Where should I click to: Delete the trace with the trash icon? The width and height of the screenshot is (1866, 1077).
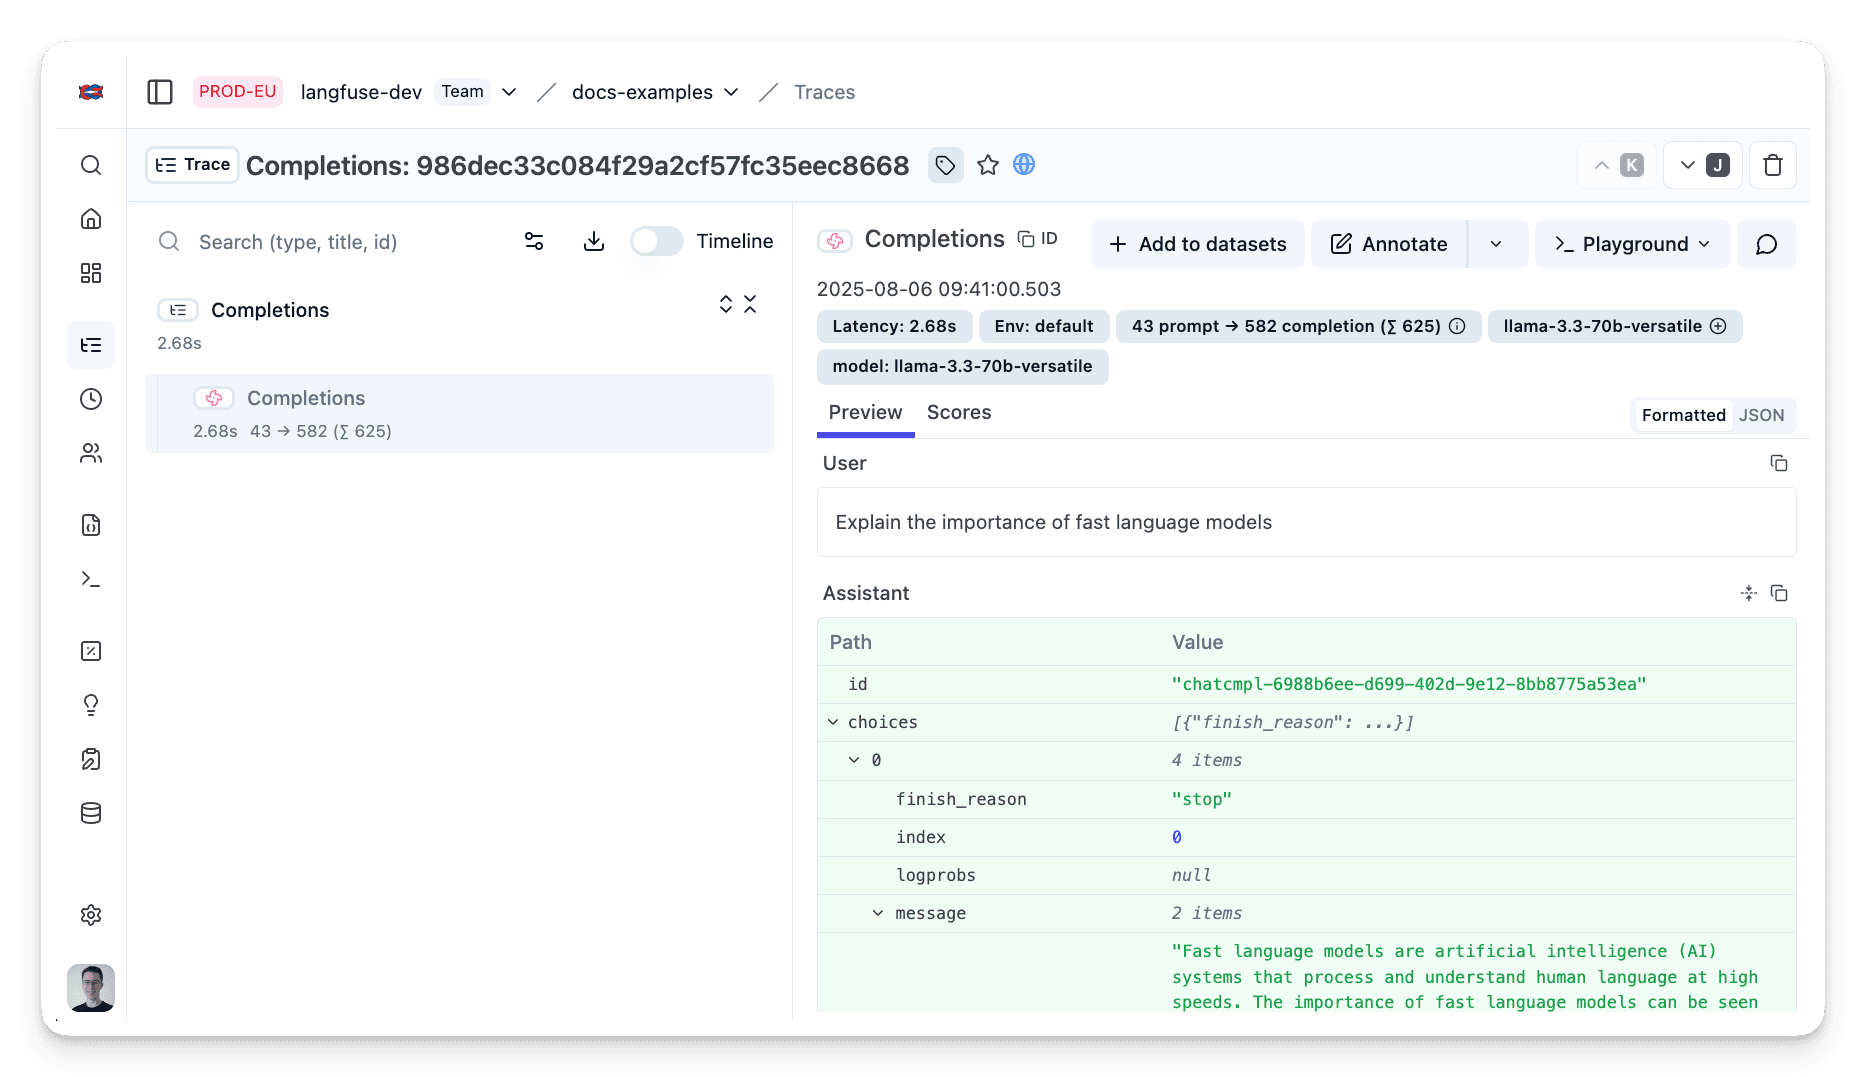tap(1772, 165)
